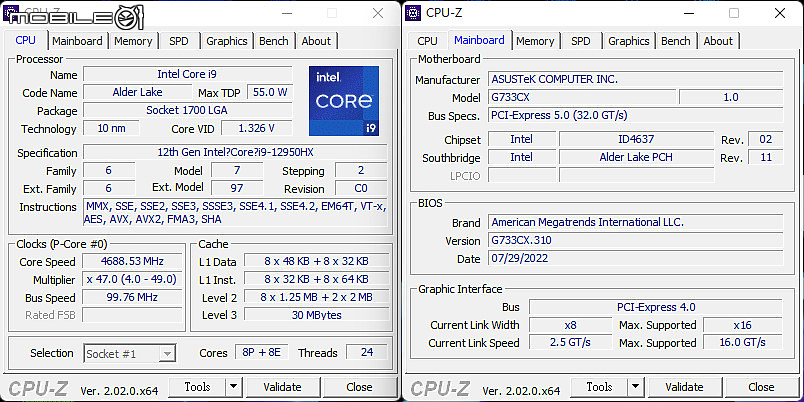This screenshot has height=402, width=804.
Task: Click Tools button in left window
Action: point(197,387)
